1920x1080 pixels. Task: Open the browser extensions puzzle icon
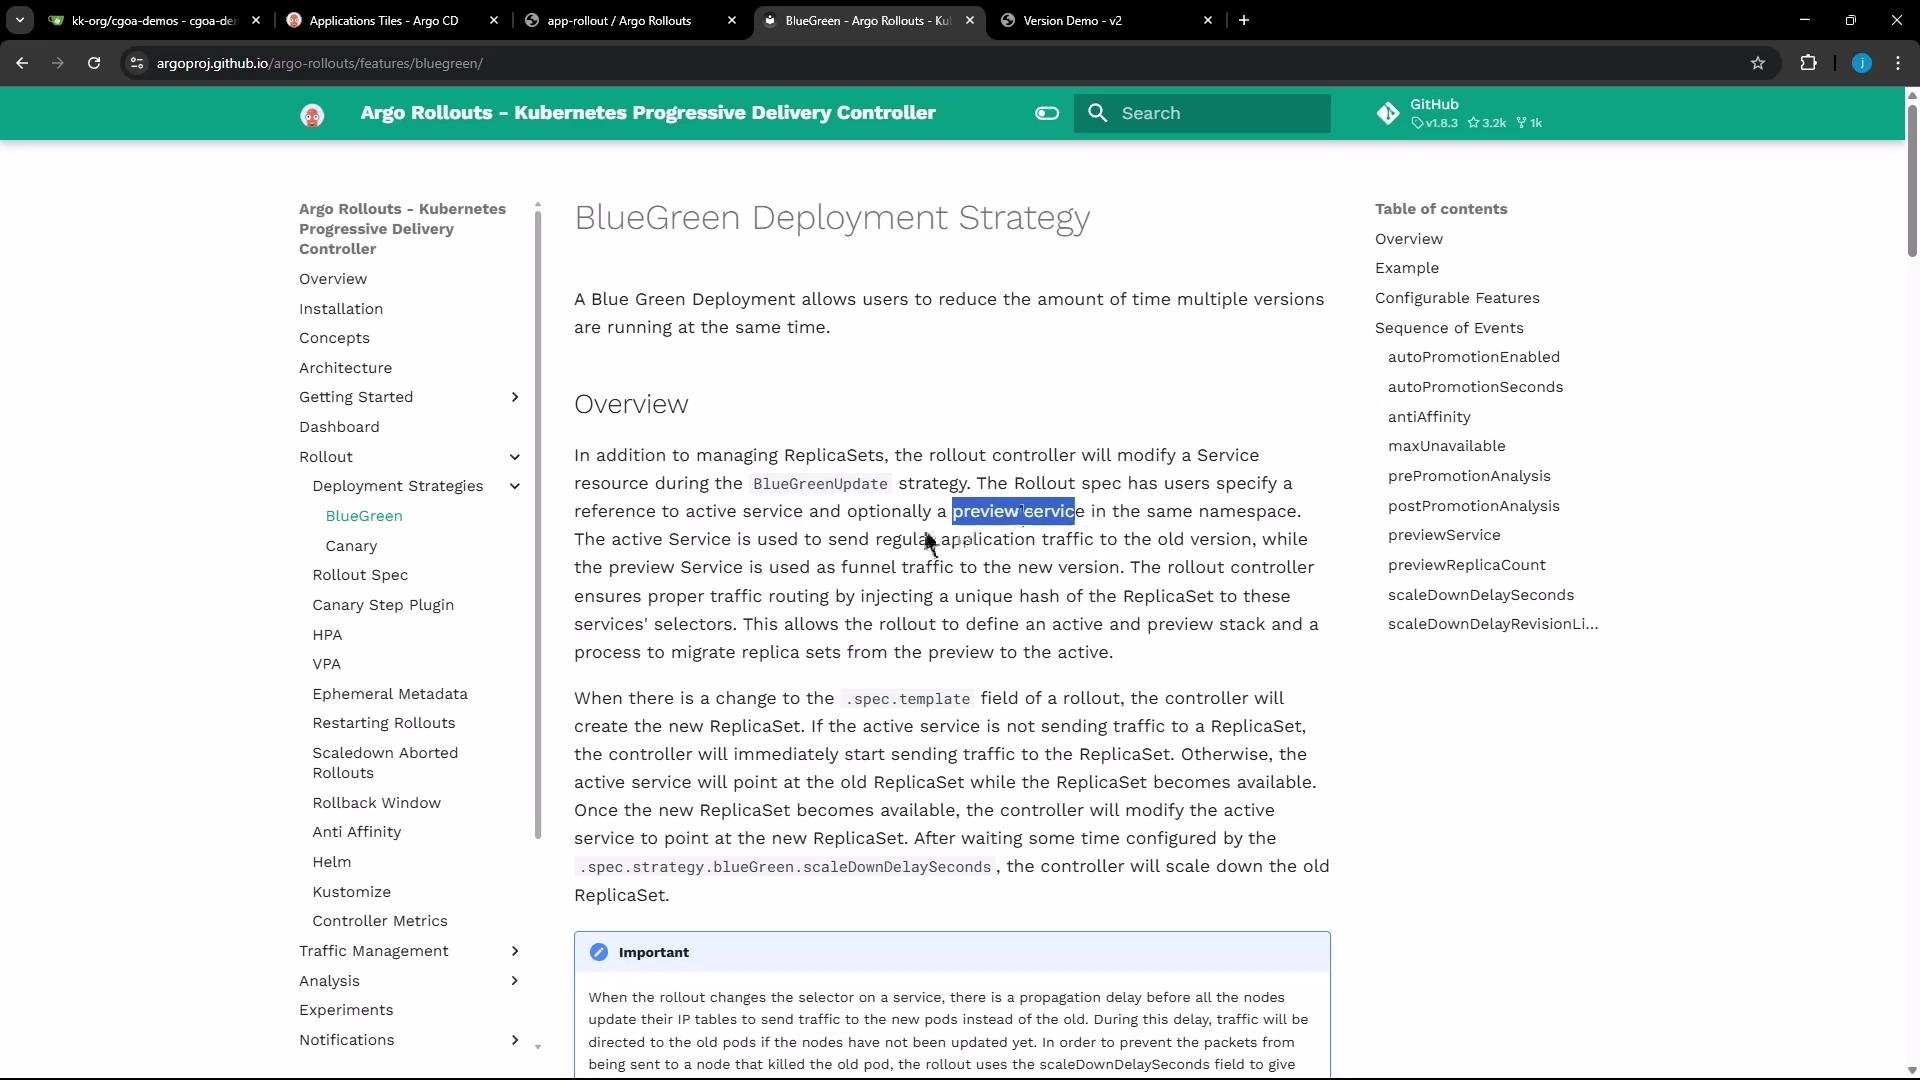coord(1808,63)
